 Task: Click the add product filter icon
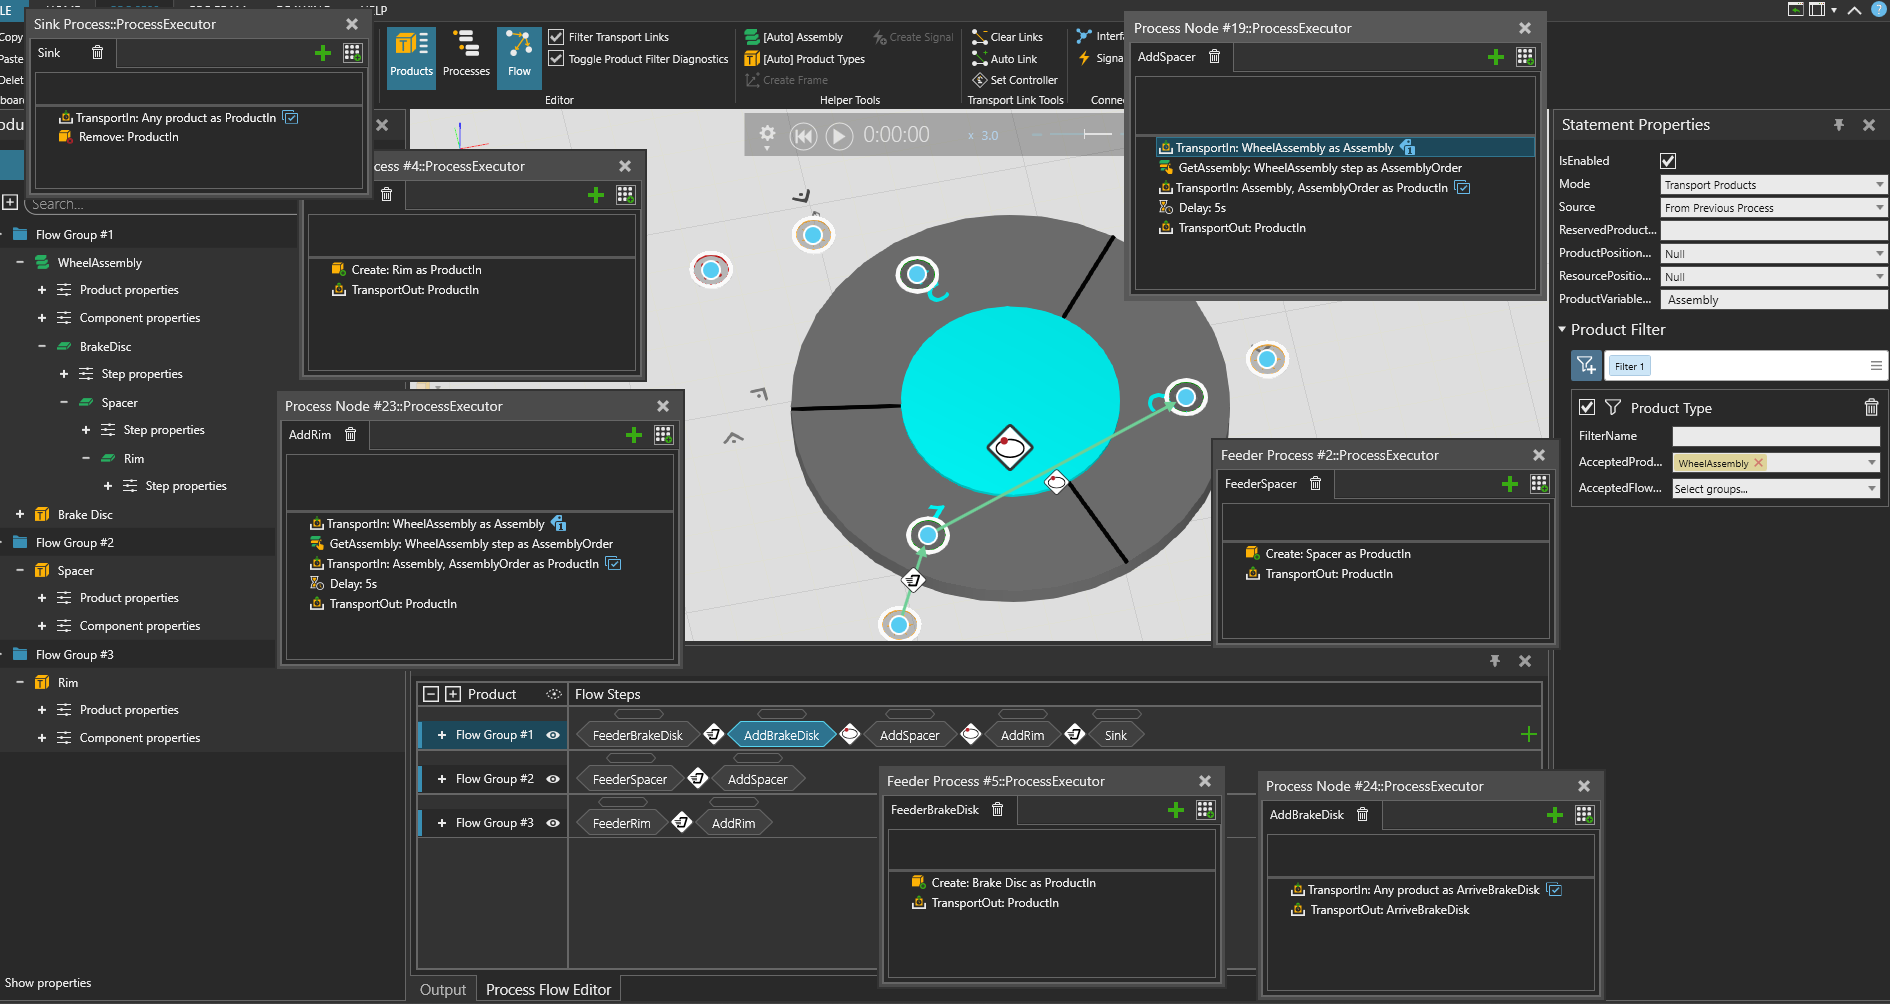coord(1586,366)
